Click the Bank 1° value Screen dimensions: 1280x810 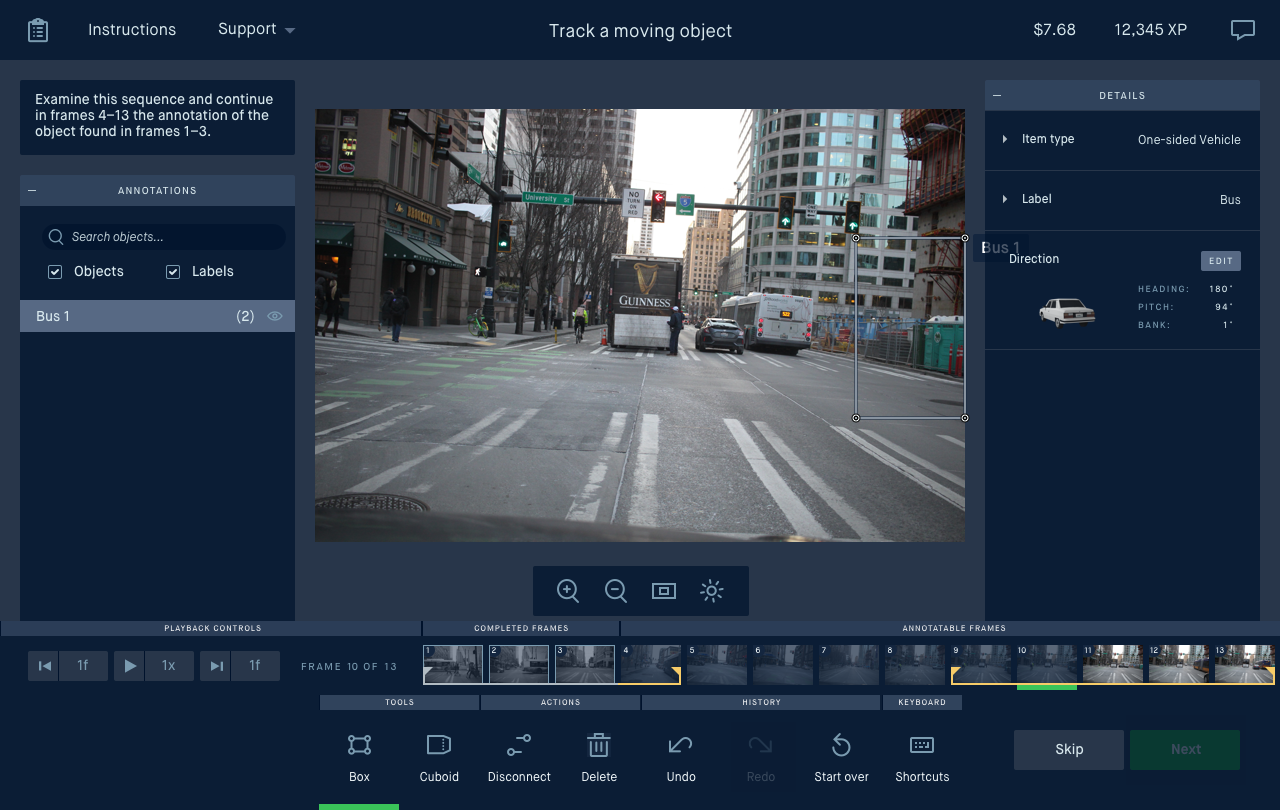1225,325
